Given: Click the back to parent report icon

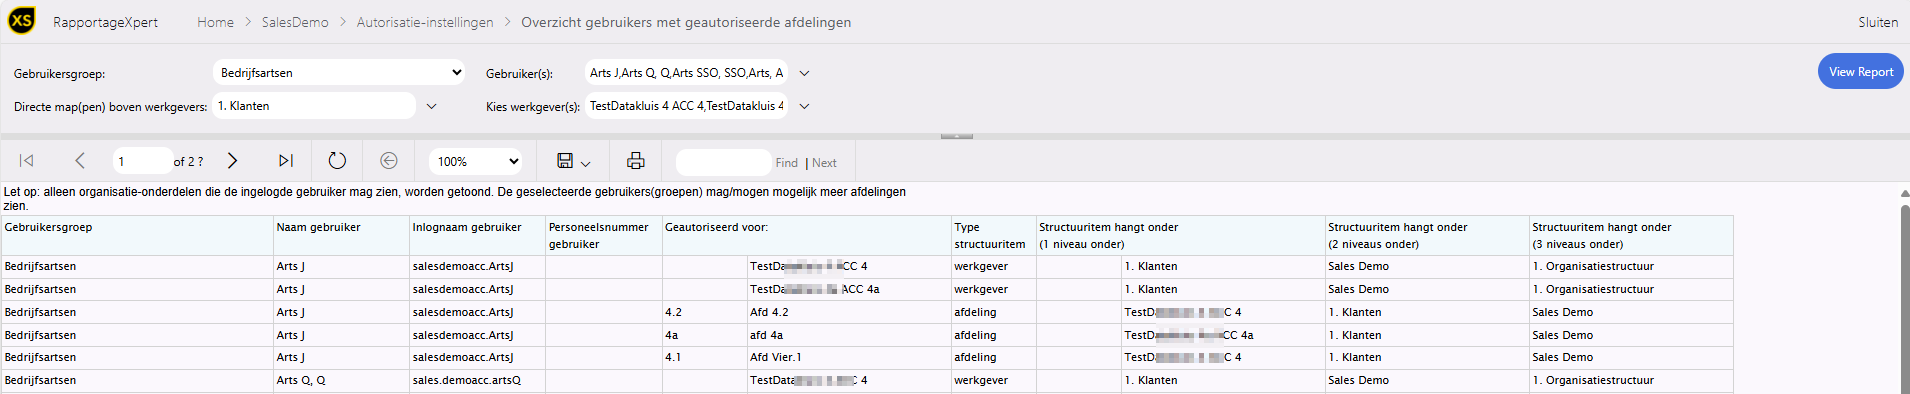Looking at the screenshot, I should click(x=389, y=161).
